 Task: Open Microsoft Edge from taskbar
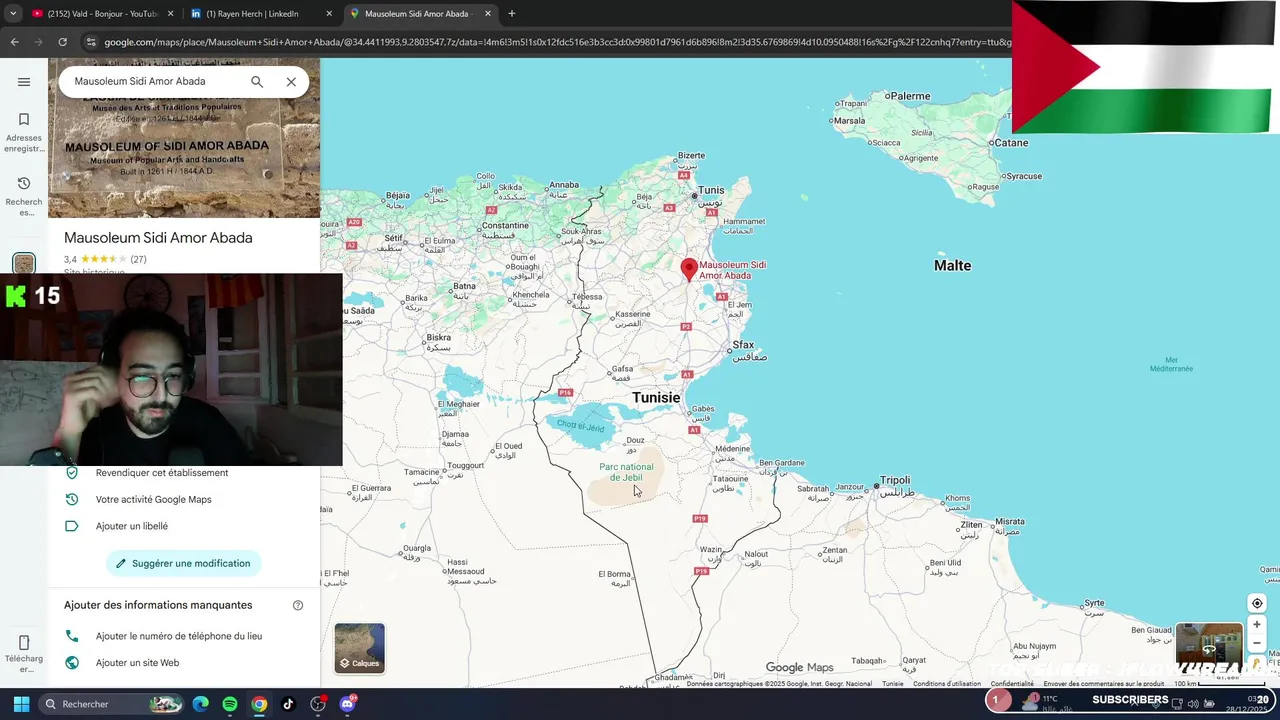(201, 704)
